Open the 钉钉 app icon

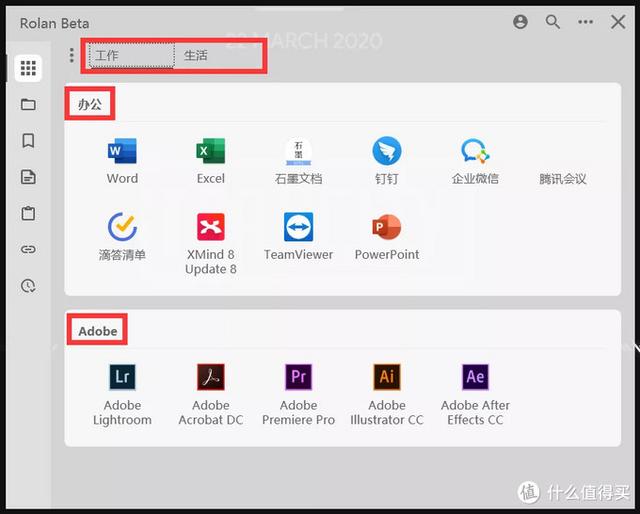point(387,161)
